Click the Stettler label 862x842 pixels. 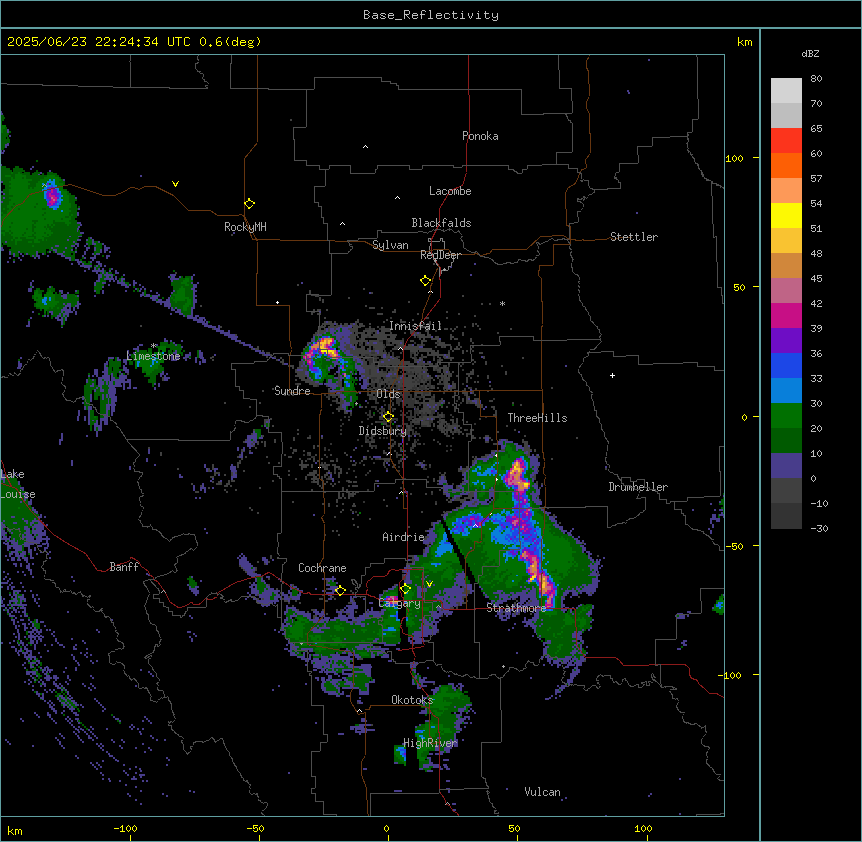coord(633,237)
